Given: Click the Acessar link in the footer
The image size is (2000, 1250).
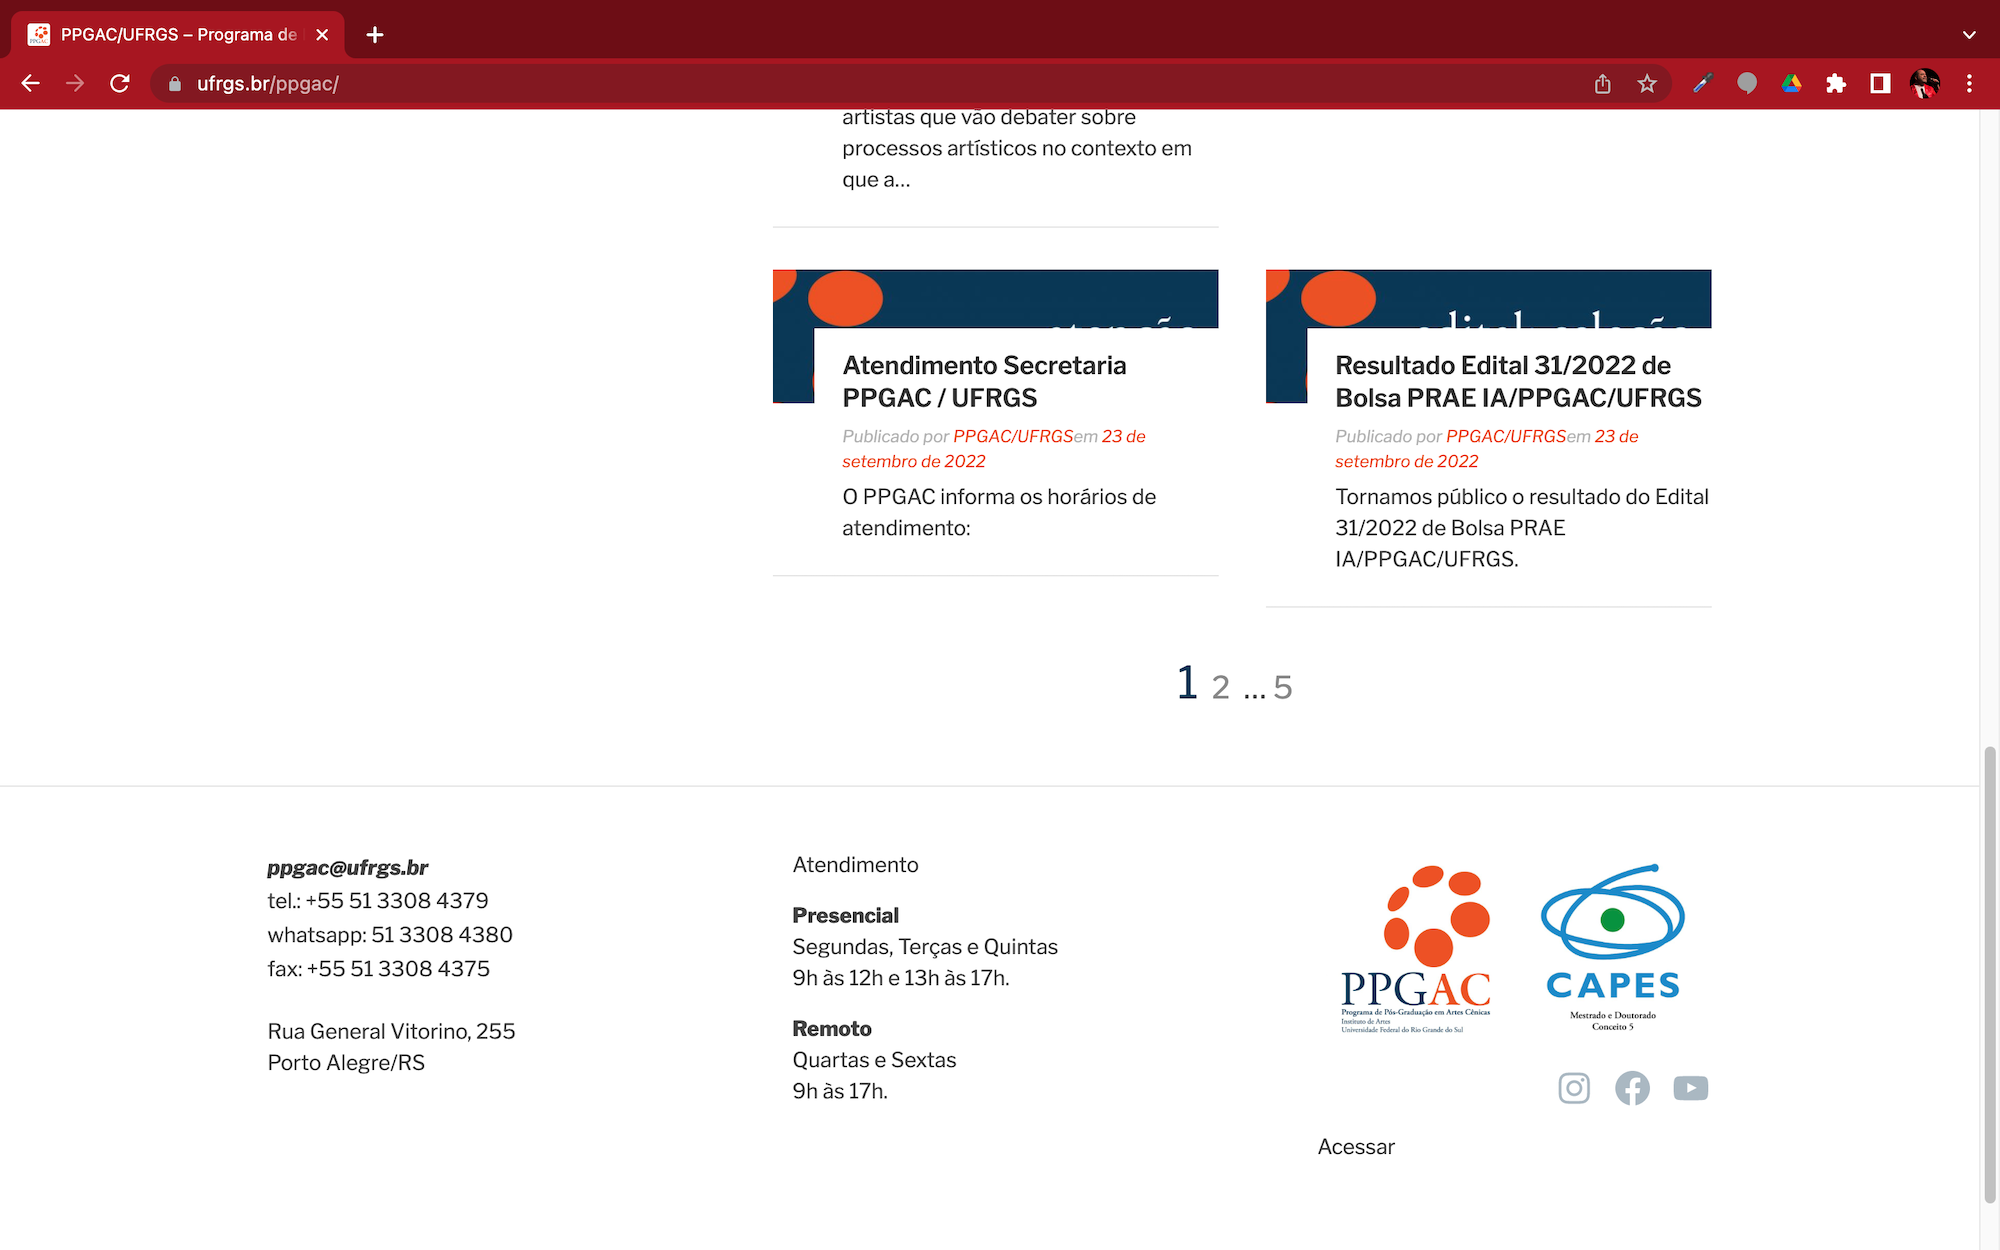Looking at the screenshot, I should pyautogui.click(x=1355, y=1147).
